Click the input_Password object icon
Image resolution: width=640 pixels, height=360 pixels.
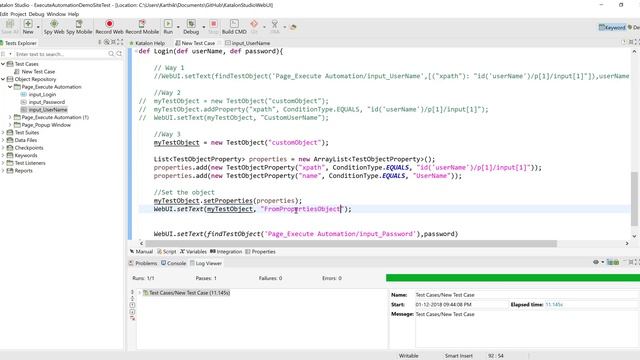point(24,102)
